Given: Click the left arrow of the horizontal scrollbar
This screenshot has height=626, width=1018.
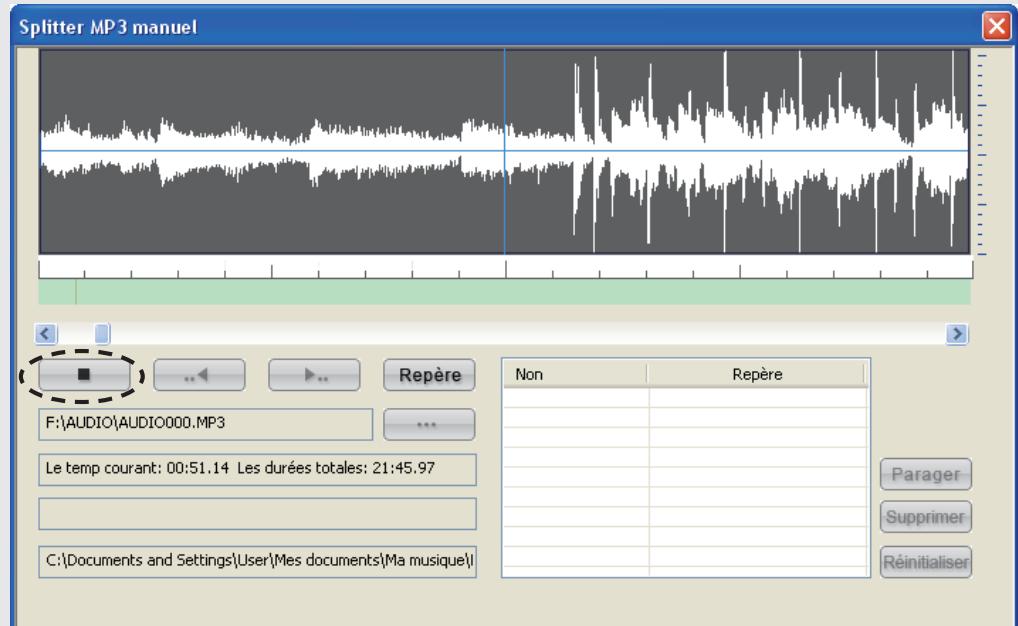Looking at the screenshot, I should click(45, 334).
